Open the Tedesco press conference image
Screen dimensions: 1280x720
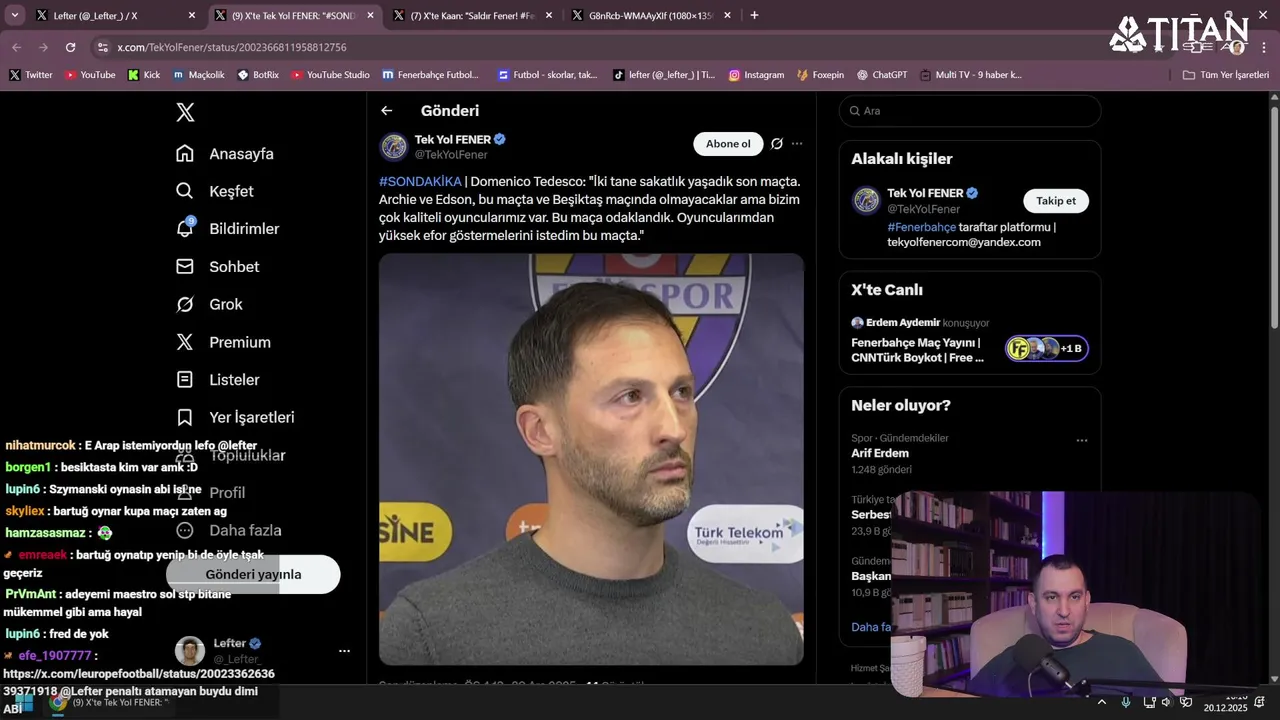point(591,459)
